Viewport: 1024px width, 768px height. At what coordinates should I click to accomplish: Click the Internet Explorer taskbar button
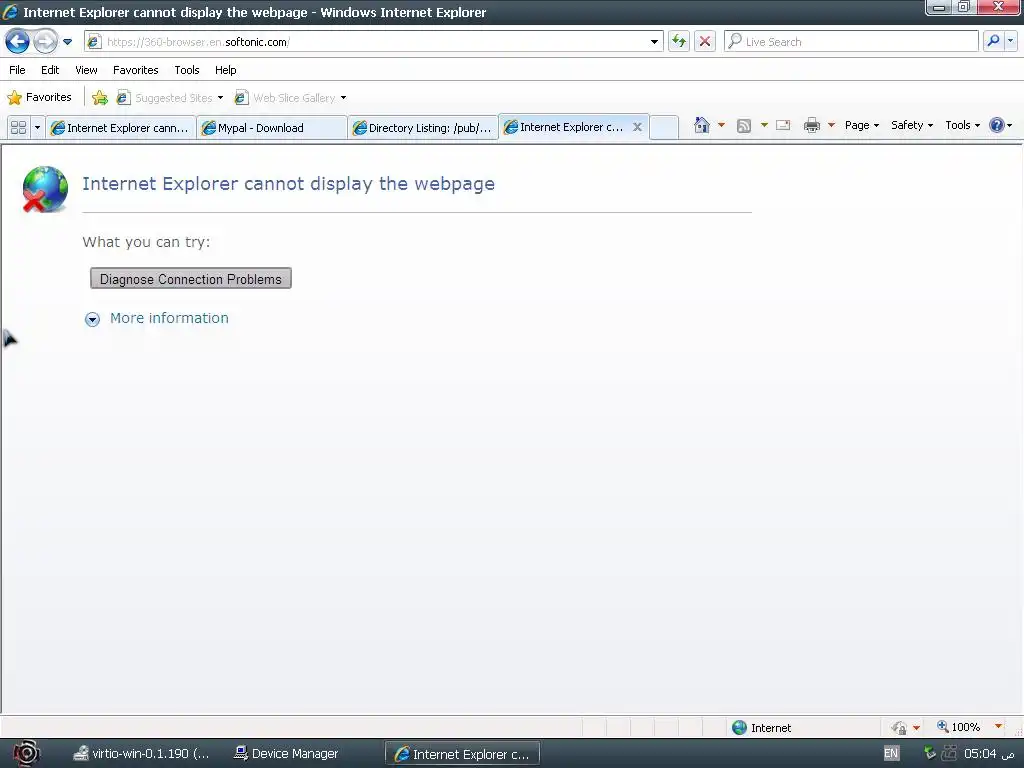[x=462, y=754]
